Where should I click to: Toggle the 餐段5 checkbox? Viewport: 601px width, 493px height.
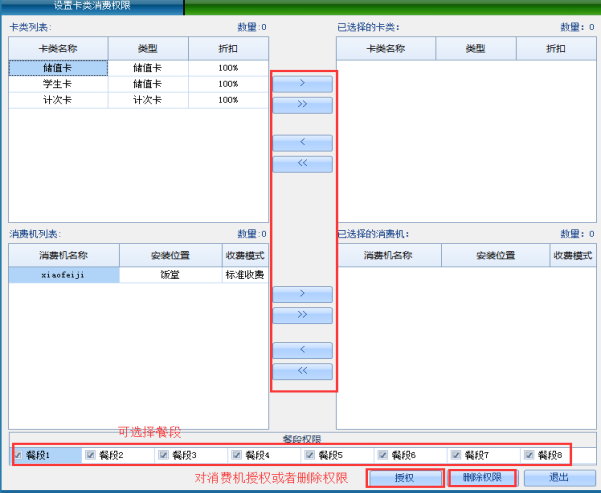(309, 455)
